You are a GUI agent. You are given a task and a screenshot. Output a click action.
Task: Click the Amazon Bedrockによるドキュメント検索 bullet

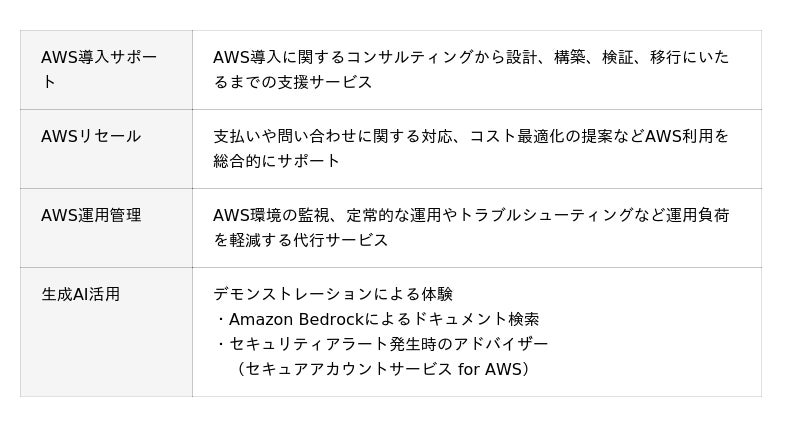coord(377,319)
